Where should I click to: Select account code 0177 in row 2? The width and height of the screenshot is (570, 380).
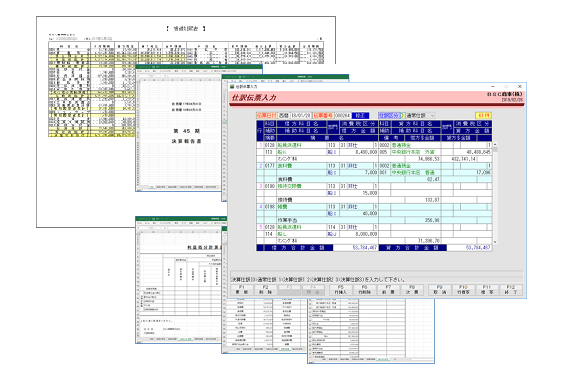270,165
